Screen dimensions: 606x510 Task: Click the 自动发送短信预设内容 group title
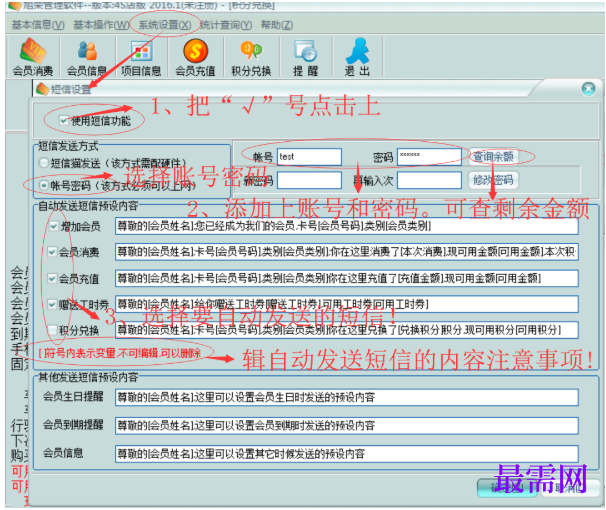[x=88, y=206]
